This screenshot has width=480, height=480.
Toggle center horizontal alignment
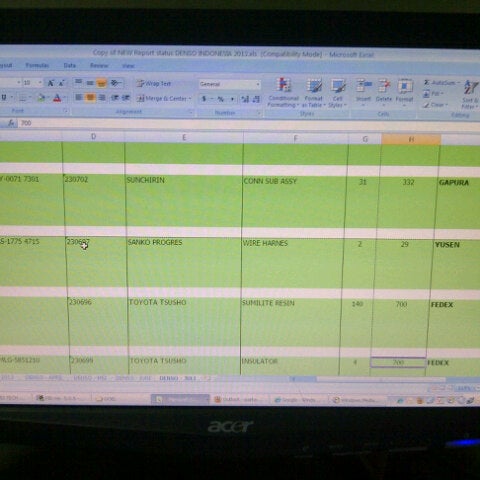[x=90, y=98]
